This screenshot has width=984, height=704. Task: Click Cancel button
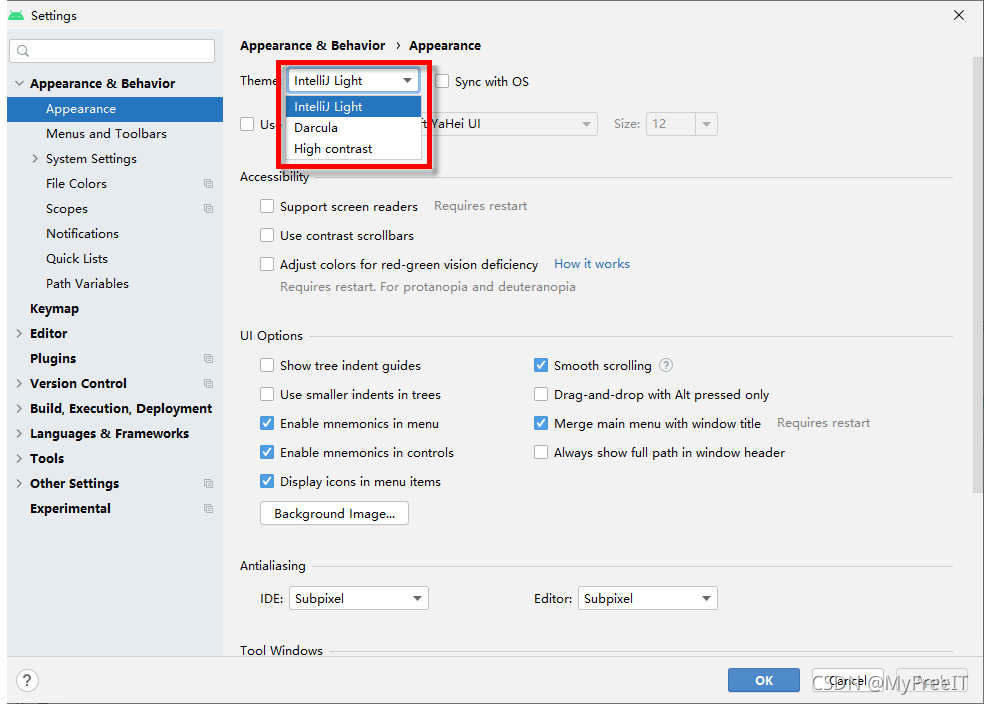point(848,680)
